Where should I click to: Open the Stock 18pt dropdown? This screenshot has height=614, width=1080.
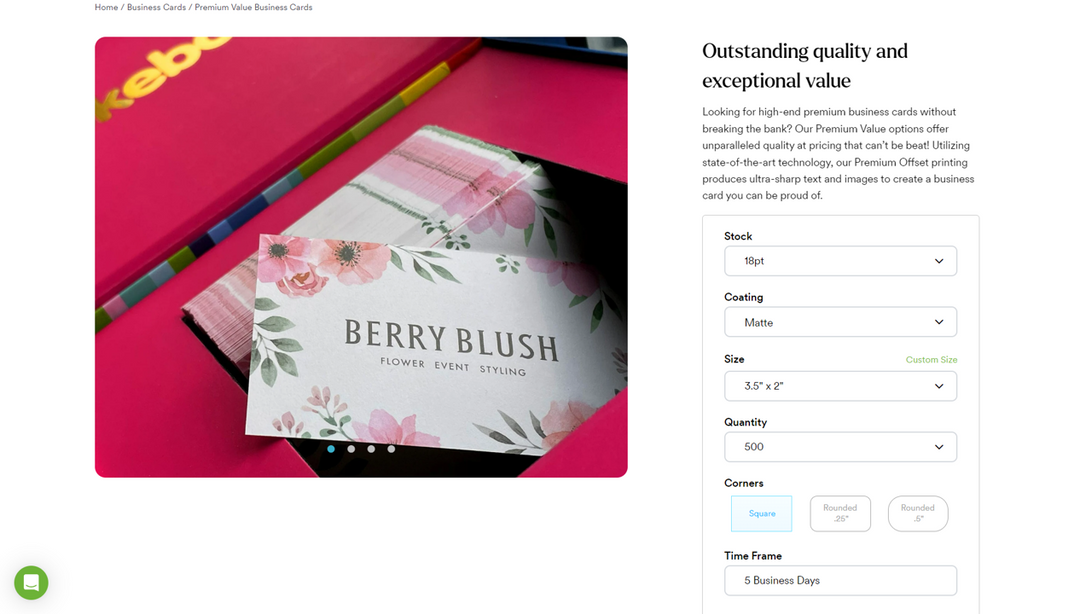840,261
